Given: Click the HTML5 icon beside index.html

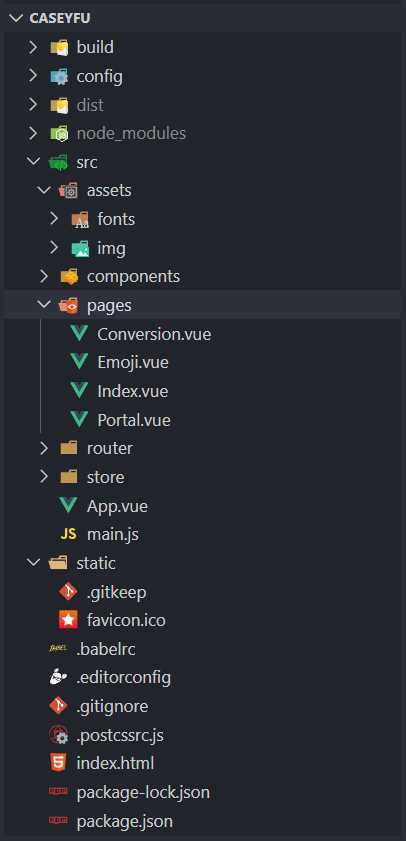Looking at the screenshot, I should point(58,763).
